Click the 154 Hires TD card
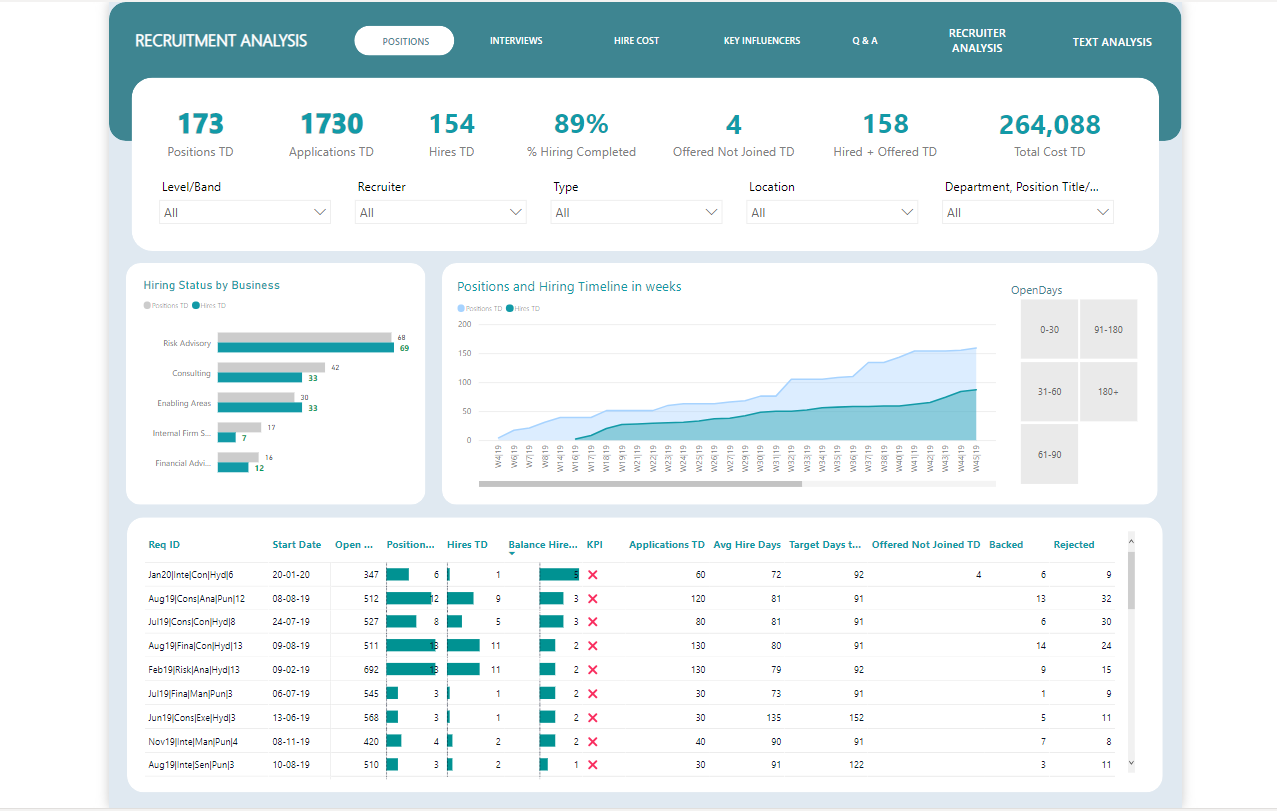Screen dimensions: 1277x811 pyautogui.click(x=452, y=136)
